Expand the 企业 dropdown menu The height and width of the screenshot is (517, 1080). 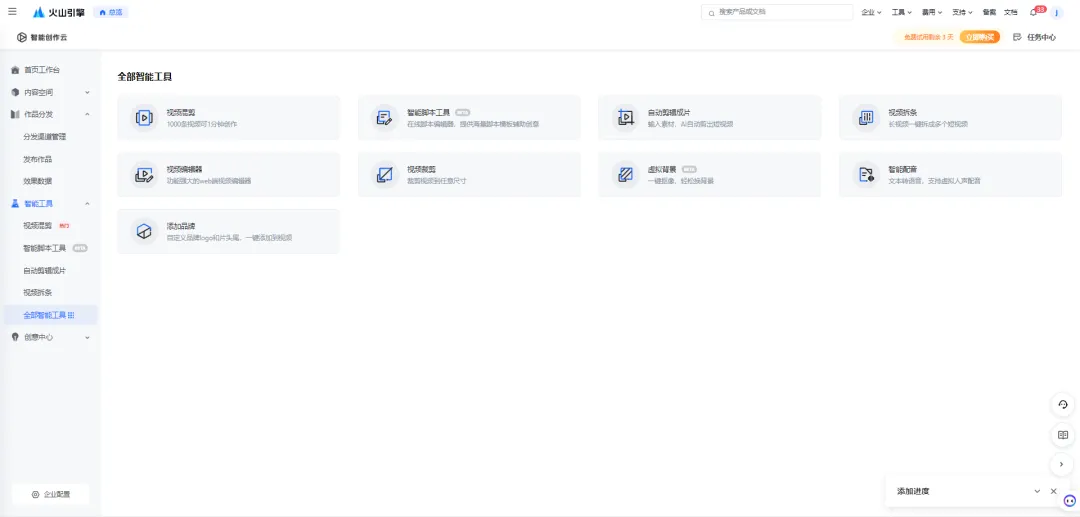[x=871, y=12]
